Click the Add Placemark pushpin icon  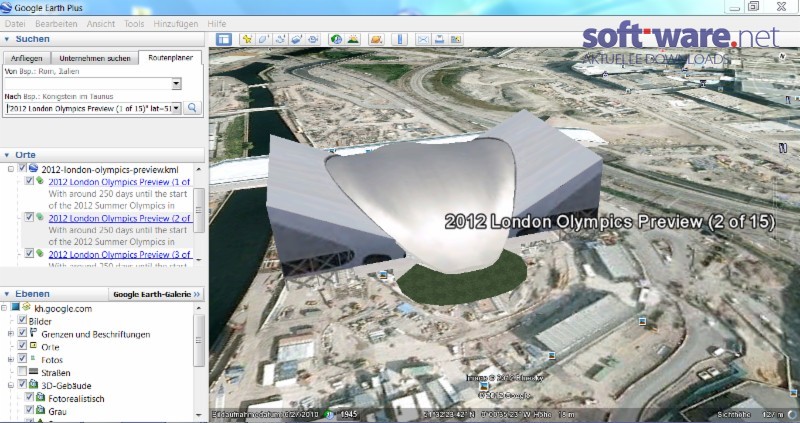pyautogui.click(x=247, y=39)
